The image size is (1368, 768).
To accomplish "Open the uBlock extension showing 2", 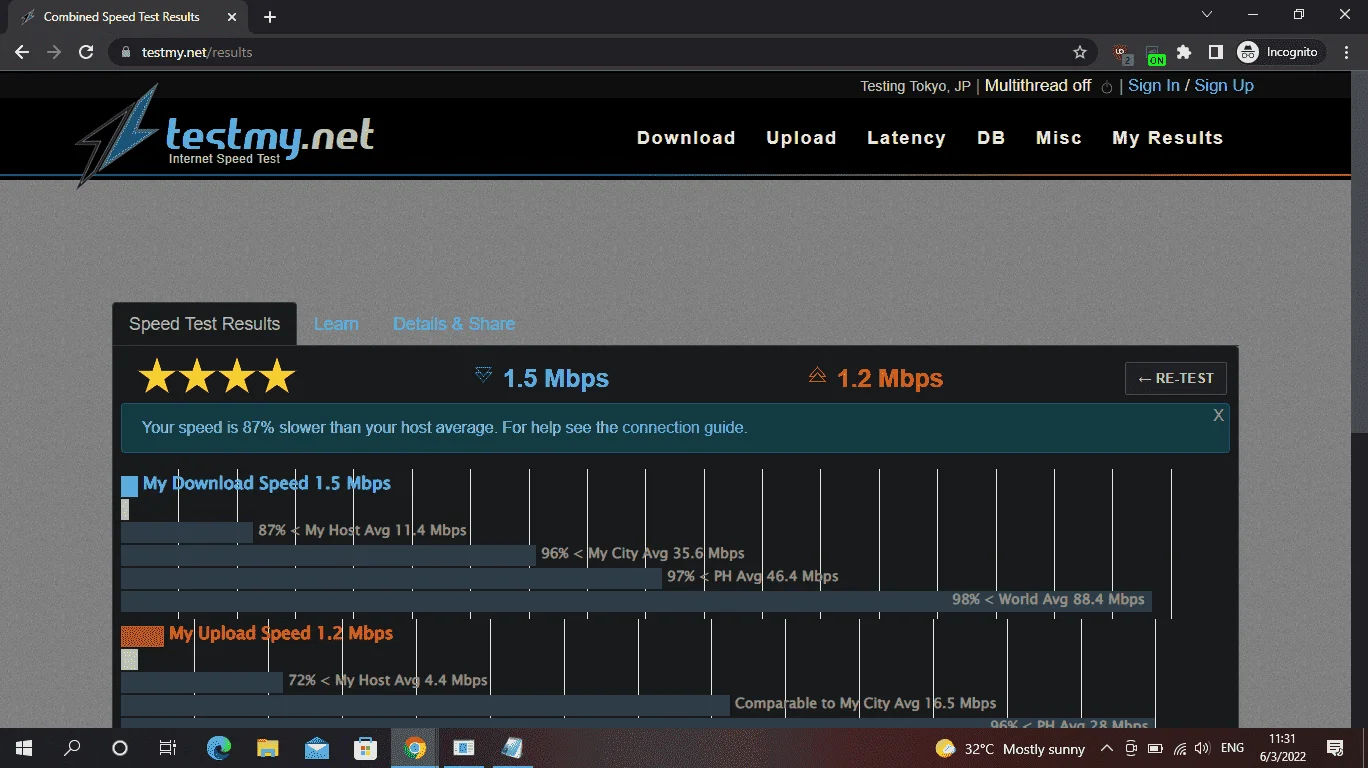I will [1122, 52].
